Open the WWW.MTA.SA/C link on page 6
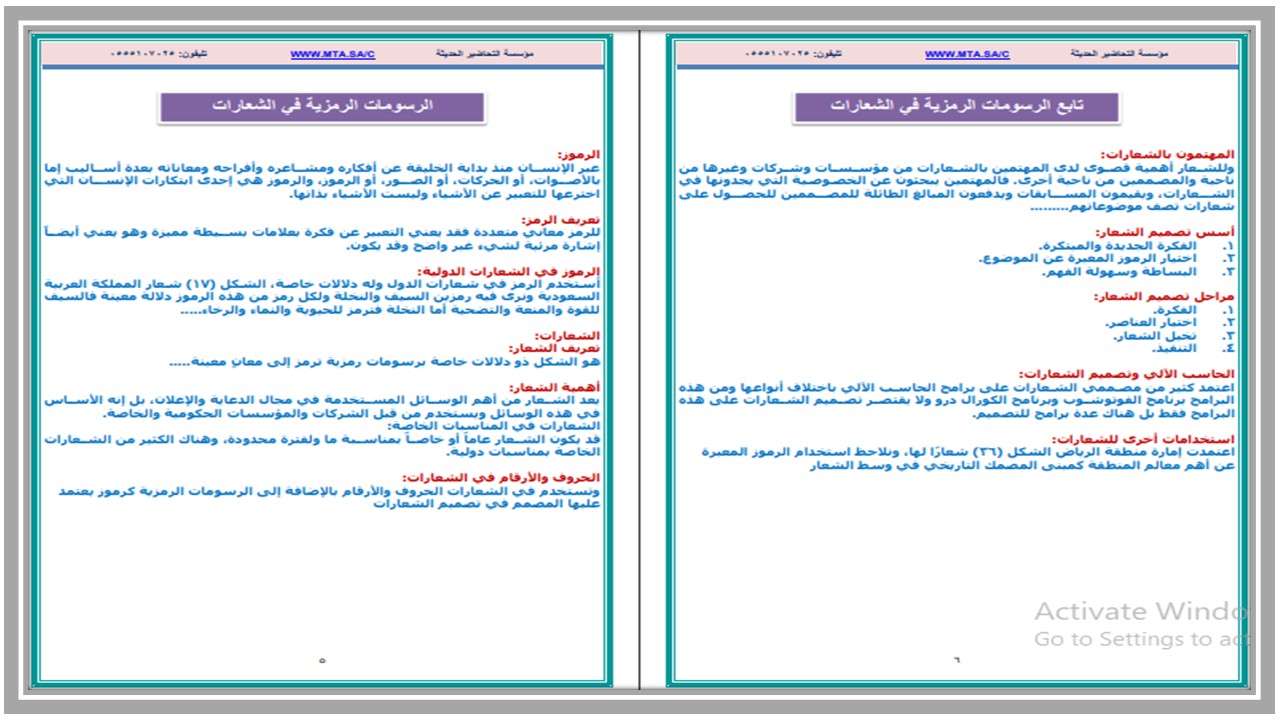This screenshot has width=1280, height=720. tap(967, 54)
